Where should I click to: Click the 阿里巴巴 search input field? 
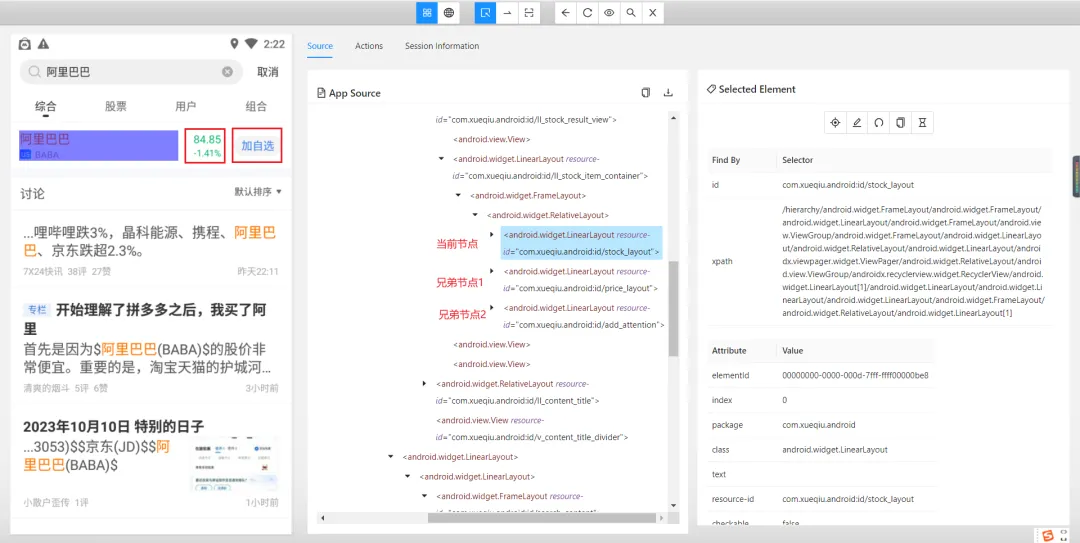point(131,72)
